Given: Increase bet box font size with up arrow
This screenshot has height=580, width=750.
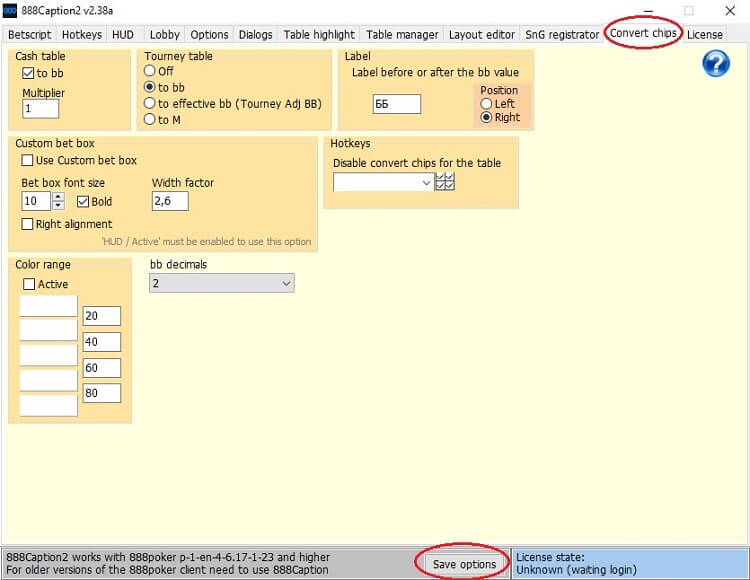Looking at the screenshot, I should click(58, 197).
